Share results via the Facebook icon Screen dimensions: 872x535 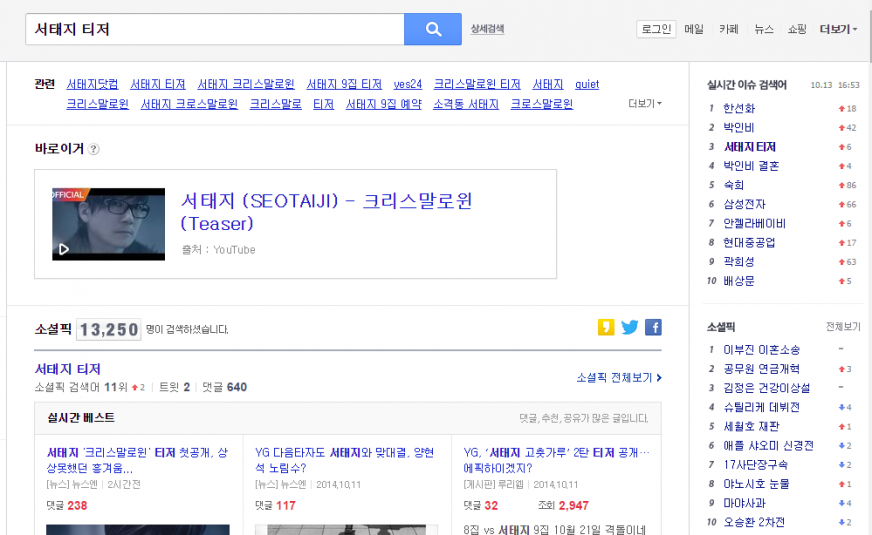(653, 327)
